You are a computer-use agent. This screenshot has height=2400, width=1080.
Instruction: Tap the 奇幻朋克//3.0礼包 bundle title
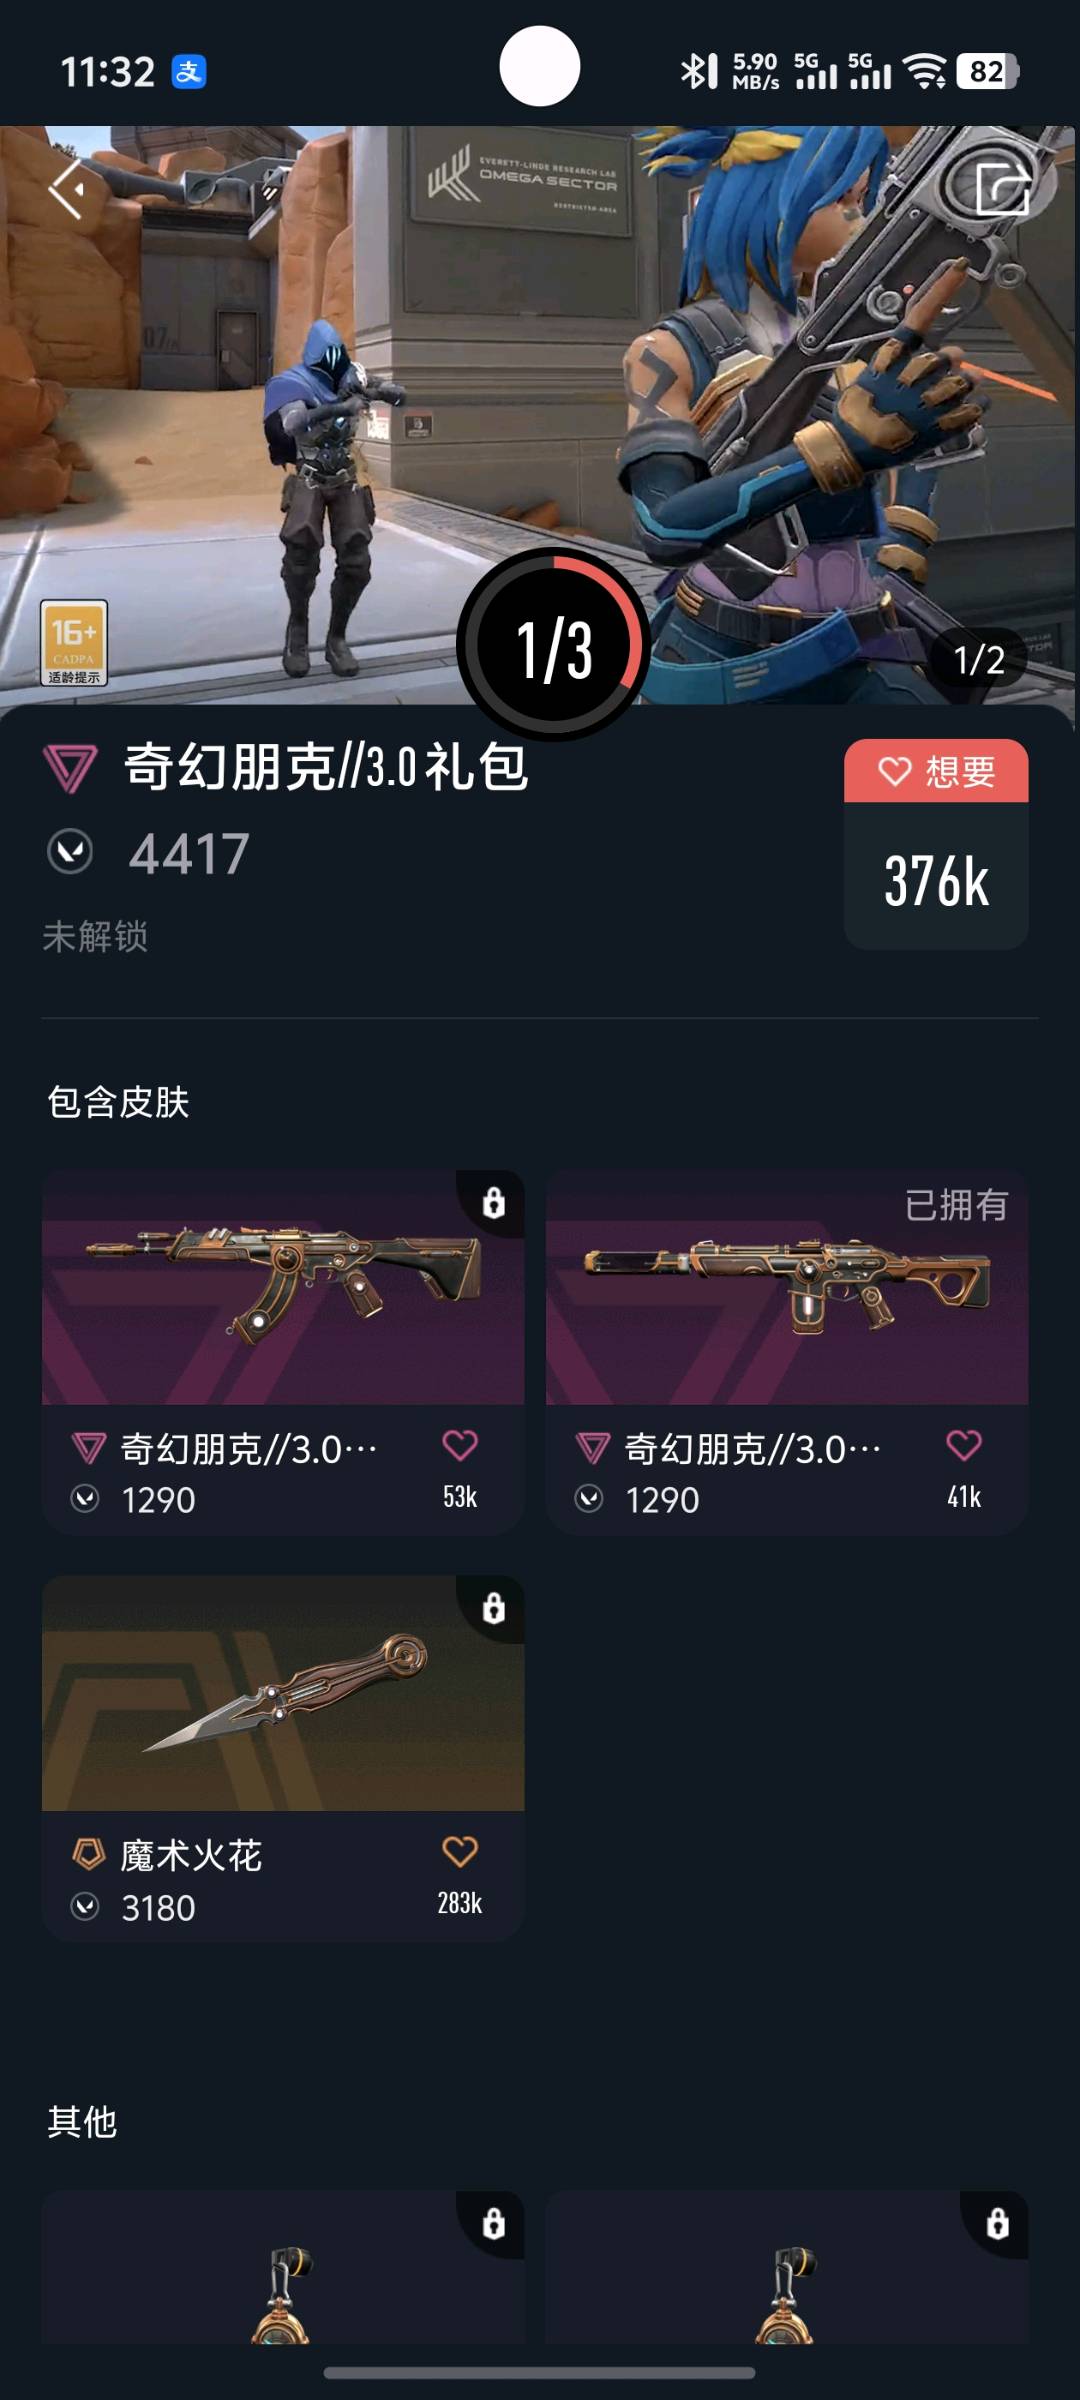pos(325,768)
